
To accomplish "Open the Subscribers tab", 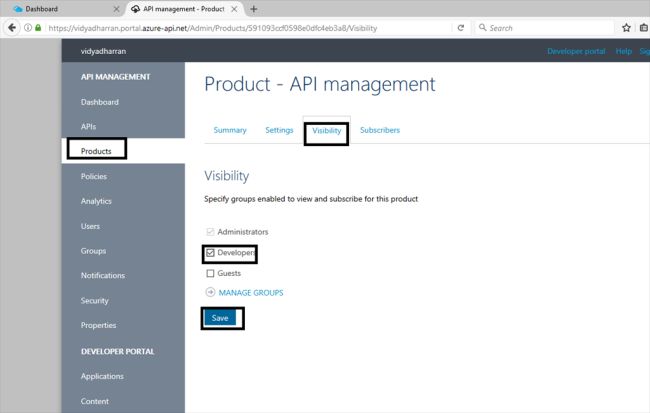I will [x=380, y=130].
